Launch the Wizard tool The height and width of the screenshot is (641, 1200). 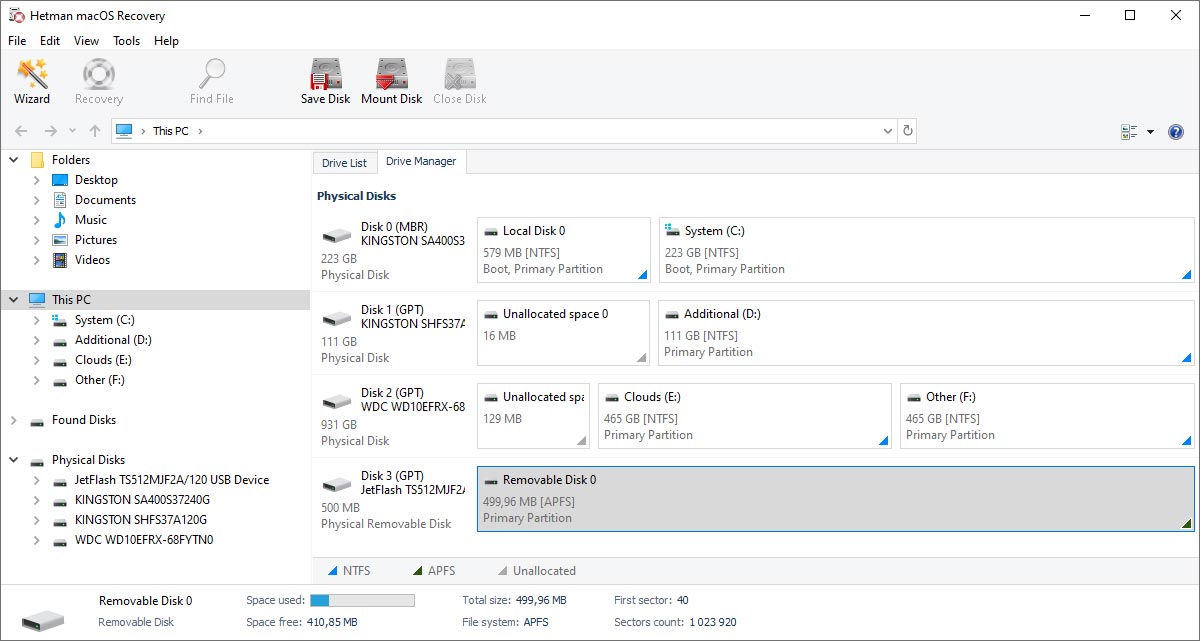click(x=32, y=82)
